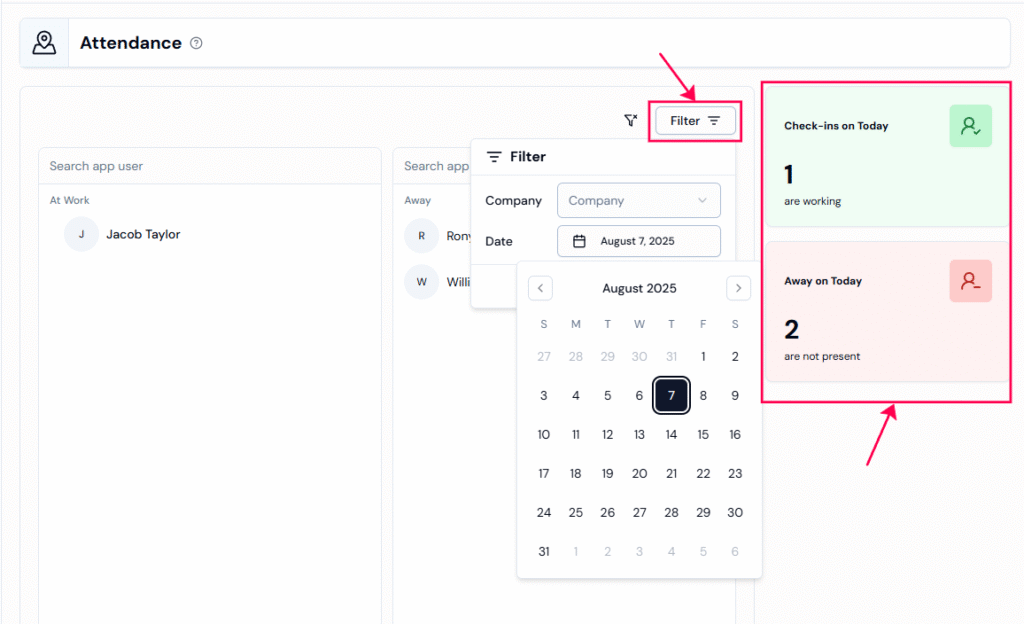Select the highlighted date 7
1024x624 pixels.
pos(671,395)
